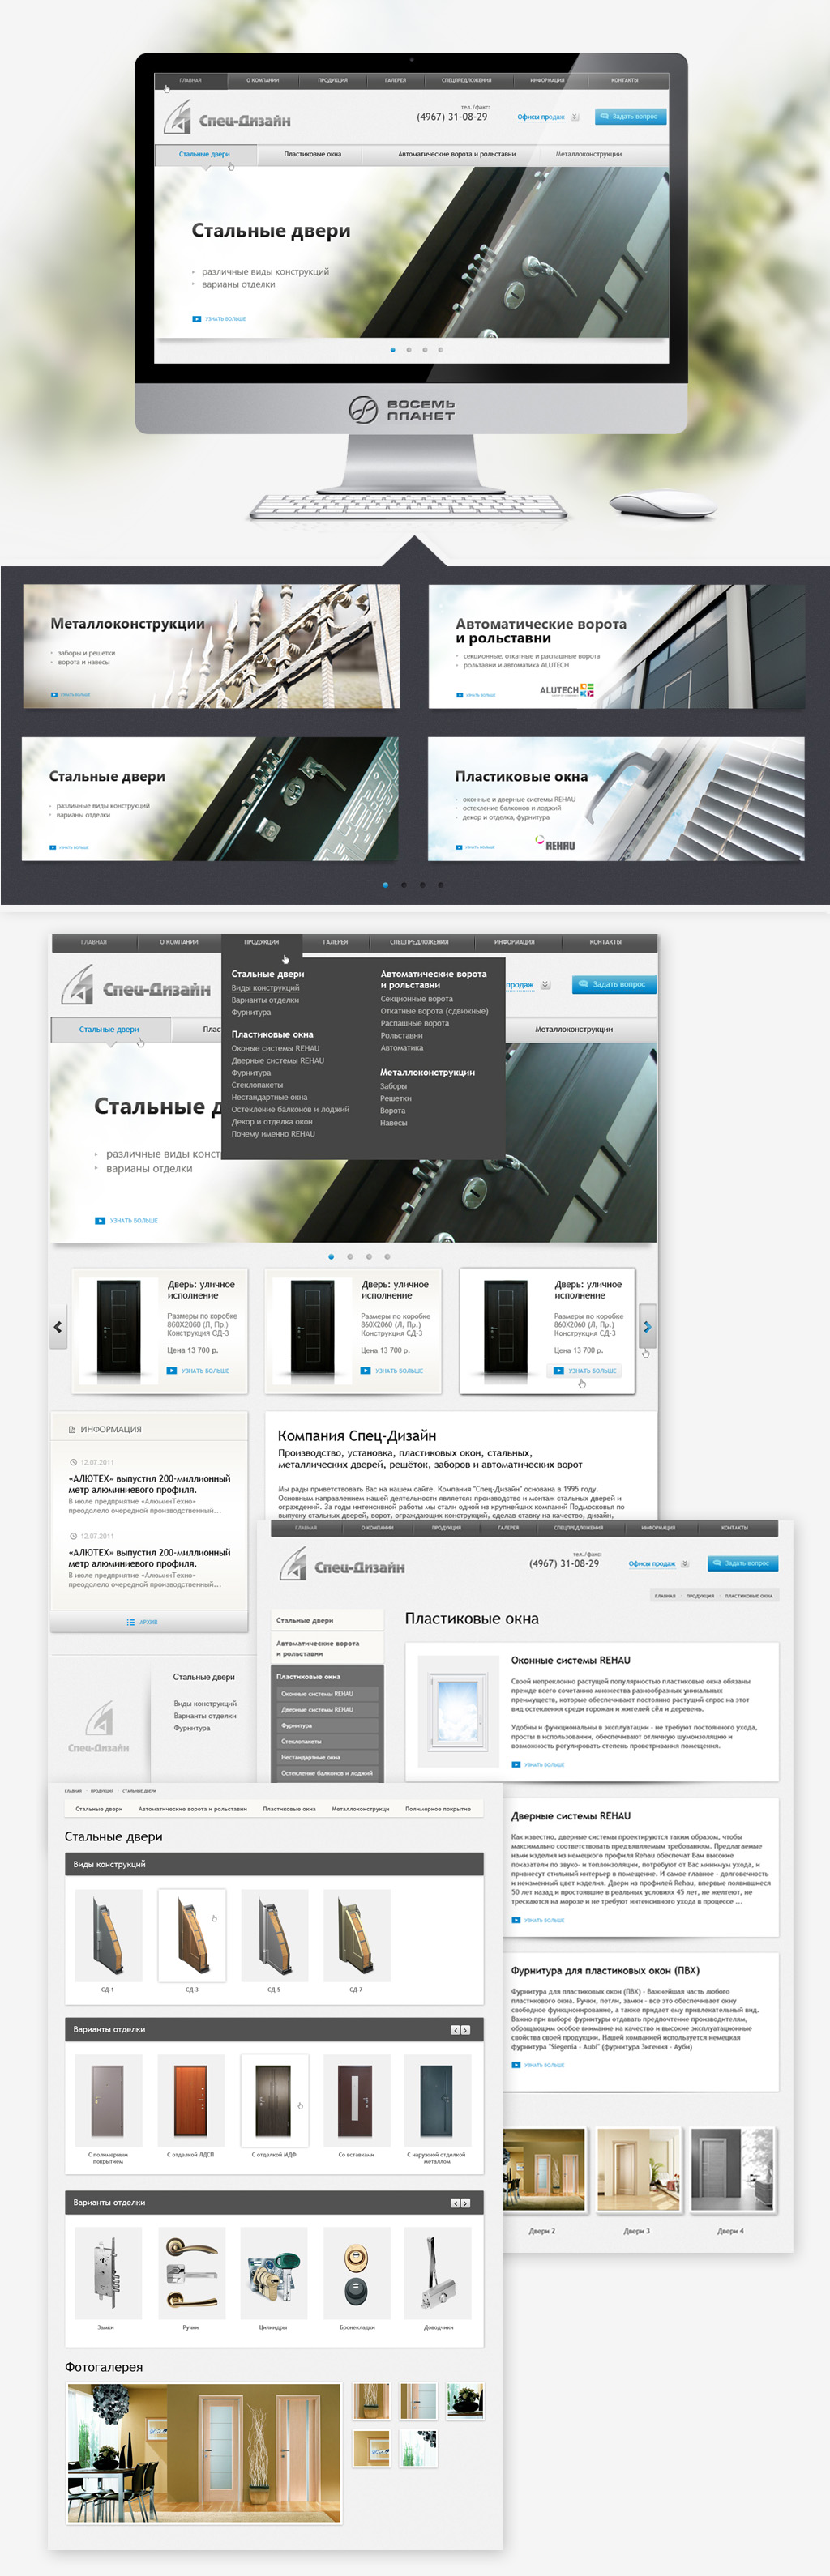Click the gray Спец-Дизайн footer logo
Image resolution: width=830 pixels, height=2576 pixels.
click(98, 1726)
